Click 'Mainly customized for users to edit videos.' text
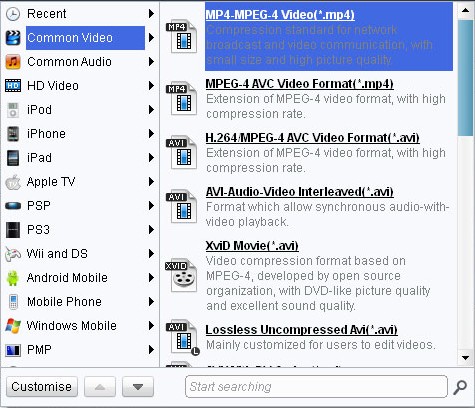Viewport: 475px width, 408px height. (x=321, y=345)
